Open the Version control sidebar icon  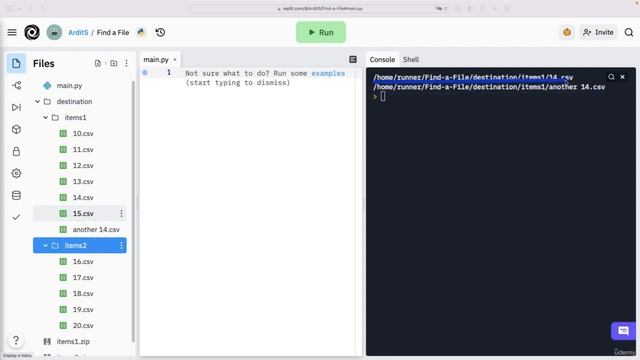[16, 85]
